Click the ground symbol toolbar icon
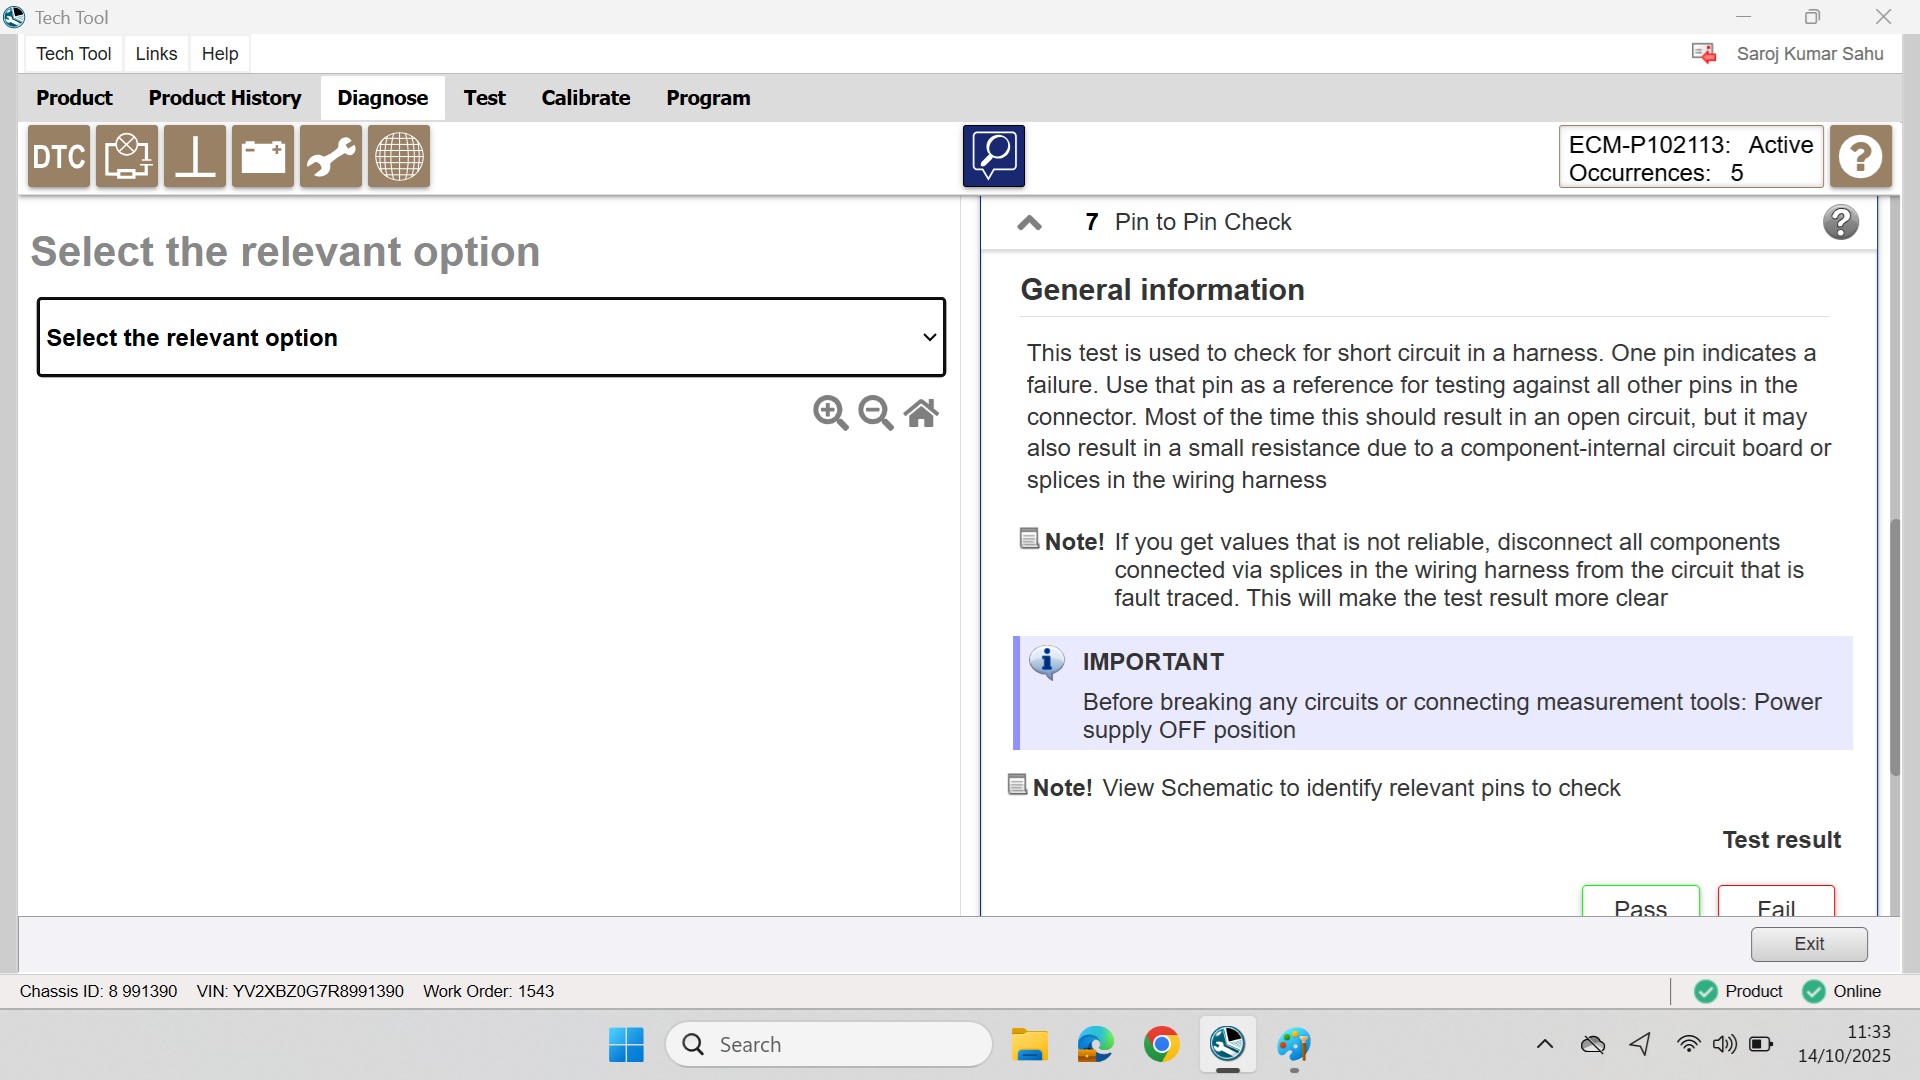The height and width of the screenshot is (1080, 1920). pyautogui.click(x=195, y=157)
